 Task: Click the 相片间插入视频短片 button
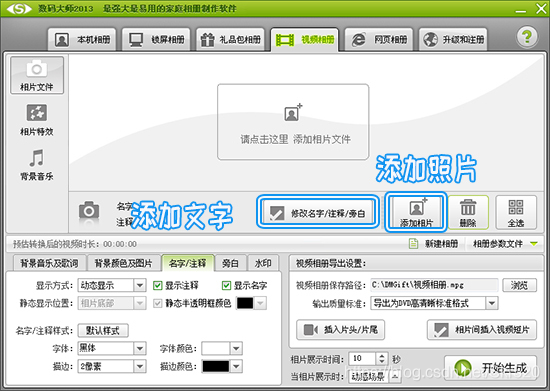coord(482,330)
